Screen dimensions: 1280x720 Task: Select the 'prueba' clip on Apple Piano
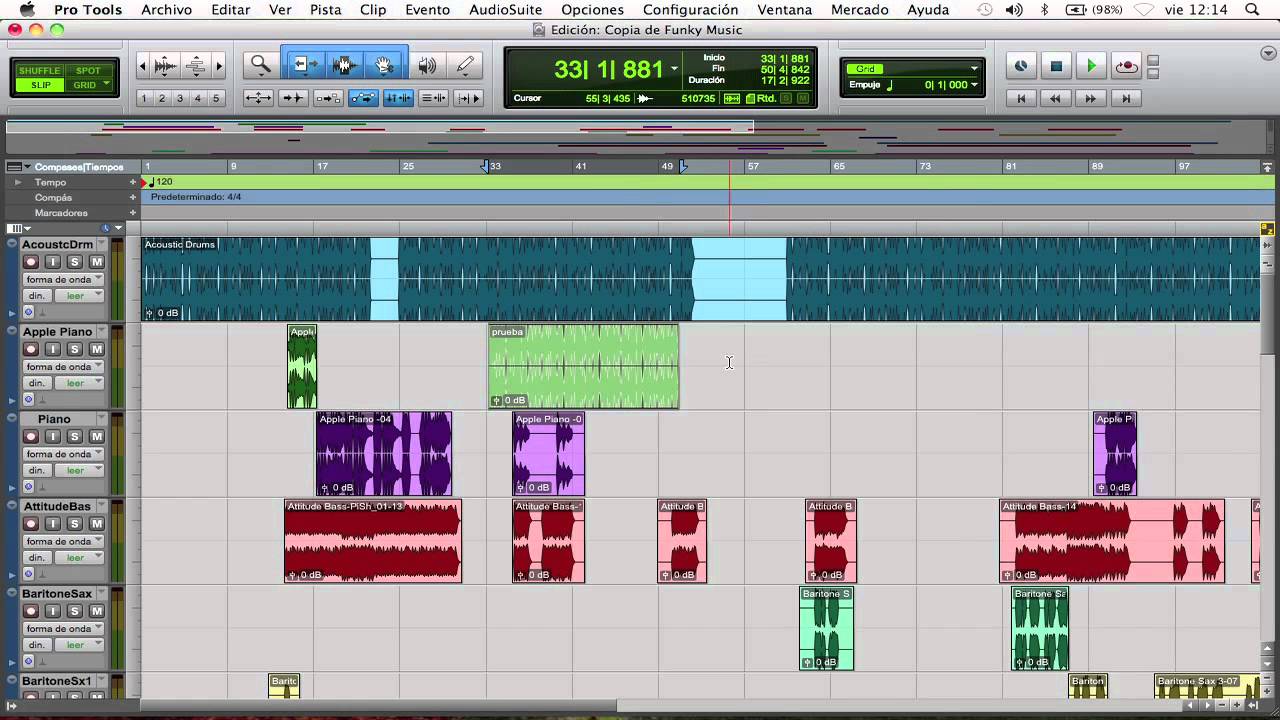point(583,367)
